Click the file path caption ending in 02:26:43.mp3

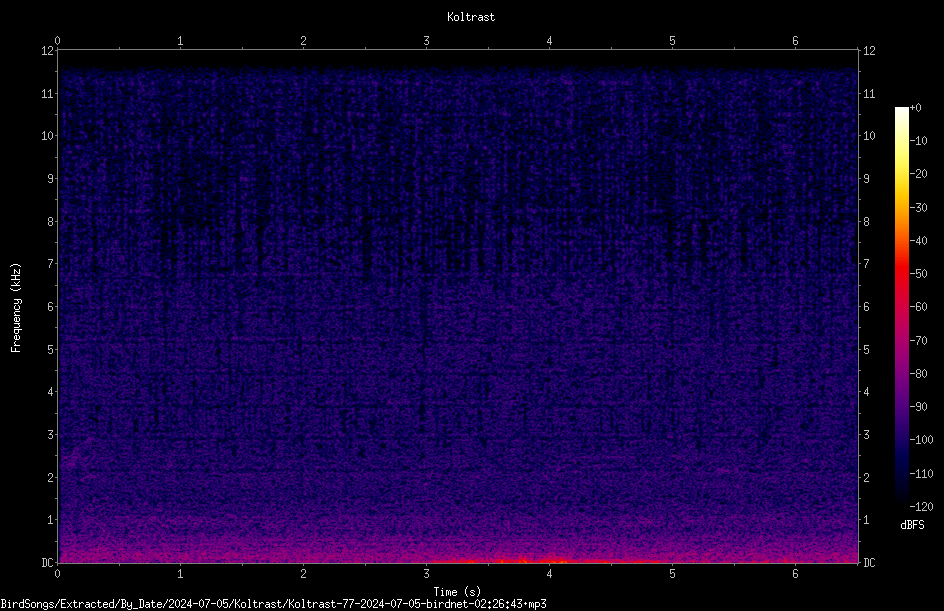pos(273,604)
